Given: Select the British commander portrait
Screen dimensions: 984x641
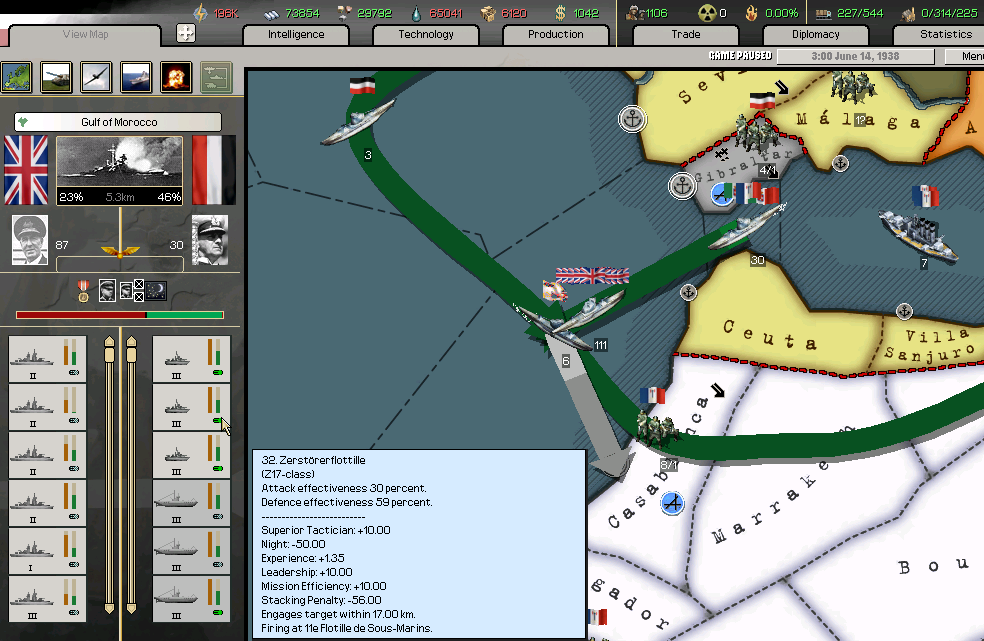Looking at the screenshot, I should pos(30,240).
